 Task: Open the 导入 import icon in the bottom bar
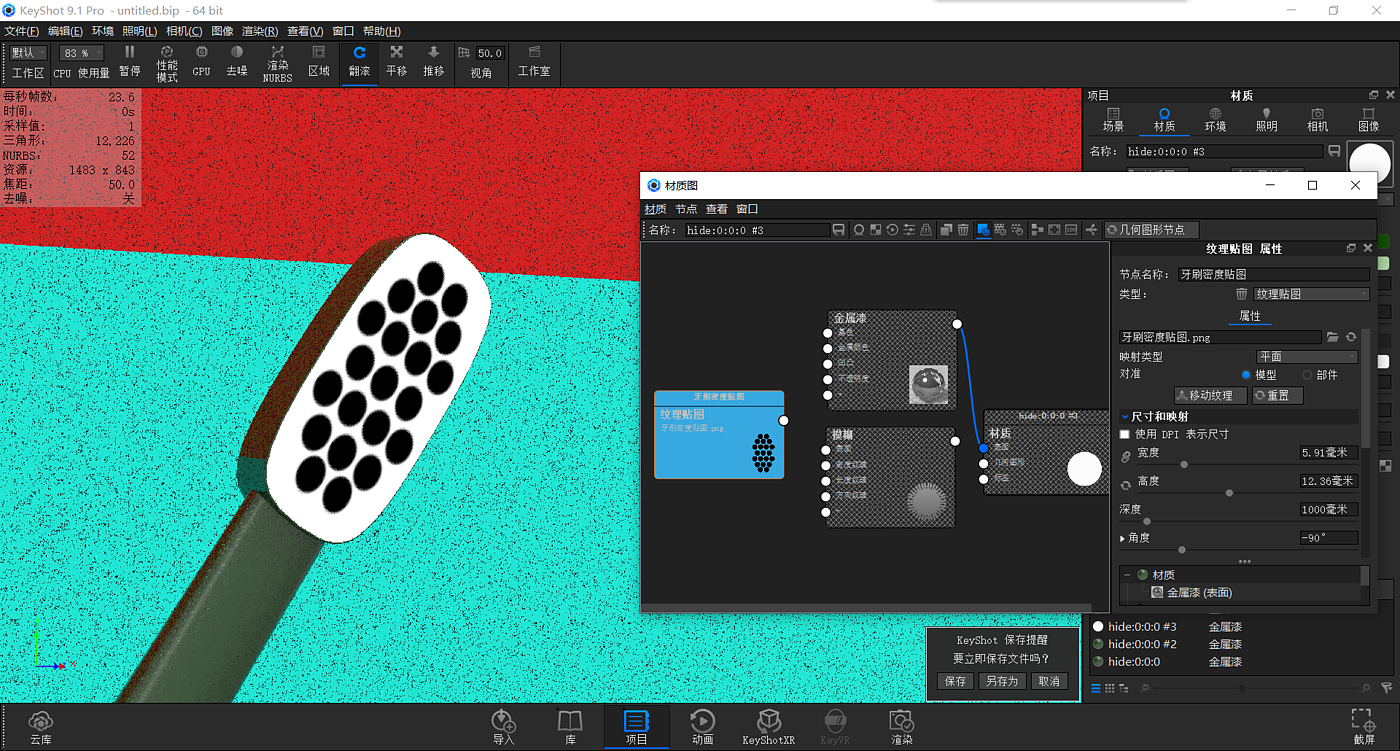point(503,727)
